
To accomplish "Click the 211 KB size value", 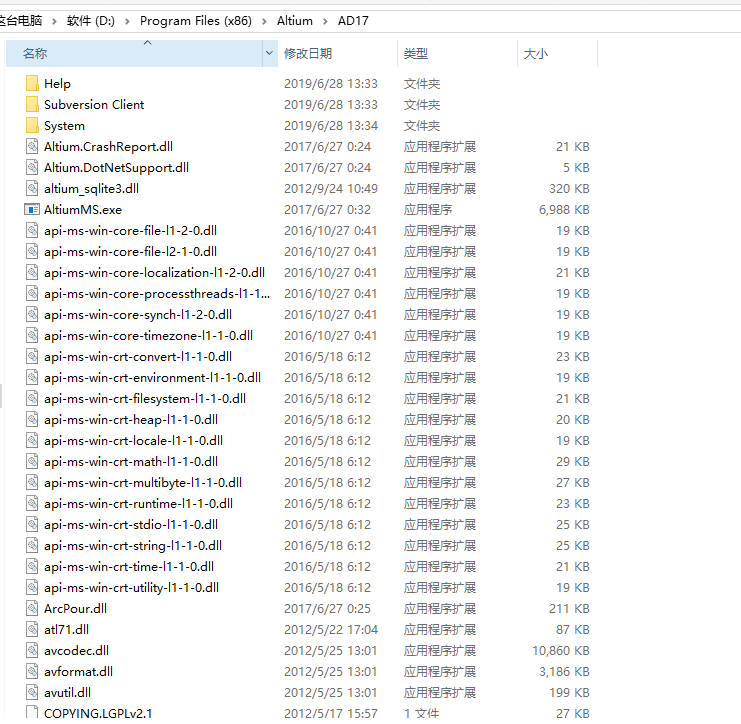I will [x=569, y=608].
